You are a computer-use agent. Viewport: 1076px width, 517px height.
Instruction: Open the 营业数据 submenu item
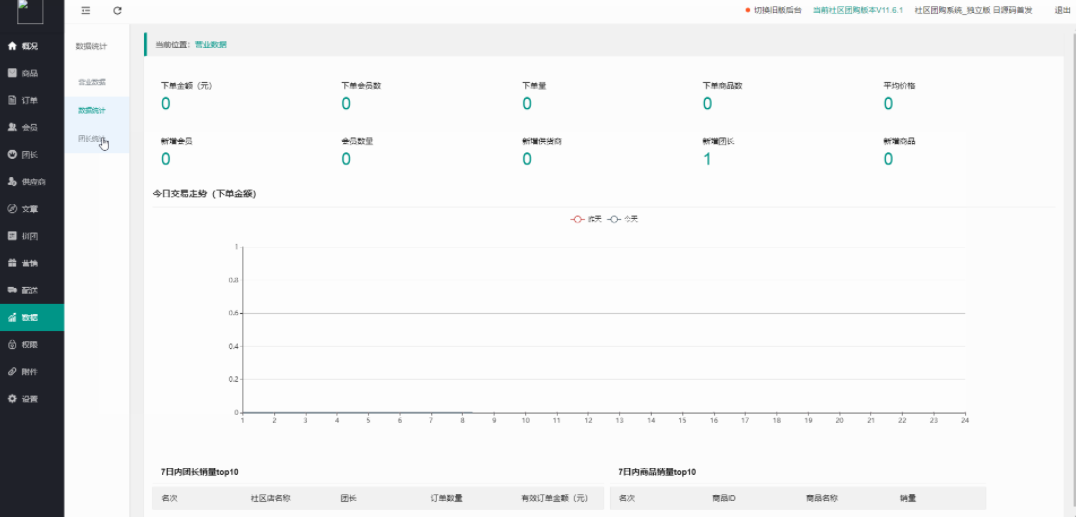(x=92, y=82)
